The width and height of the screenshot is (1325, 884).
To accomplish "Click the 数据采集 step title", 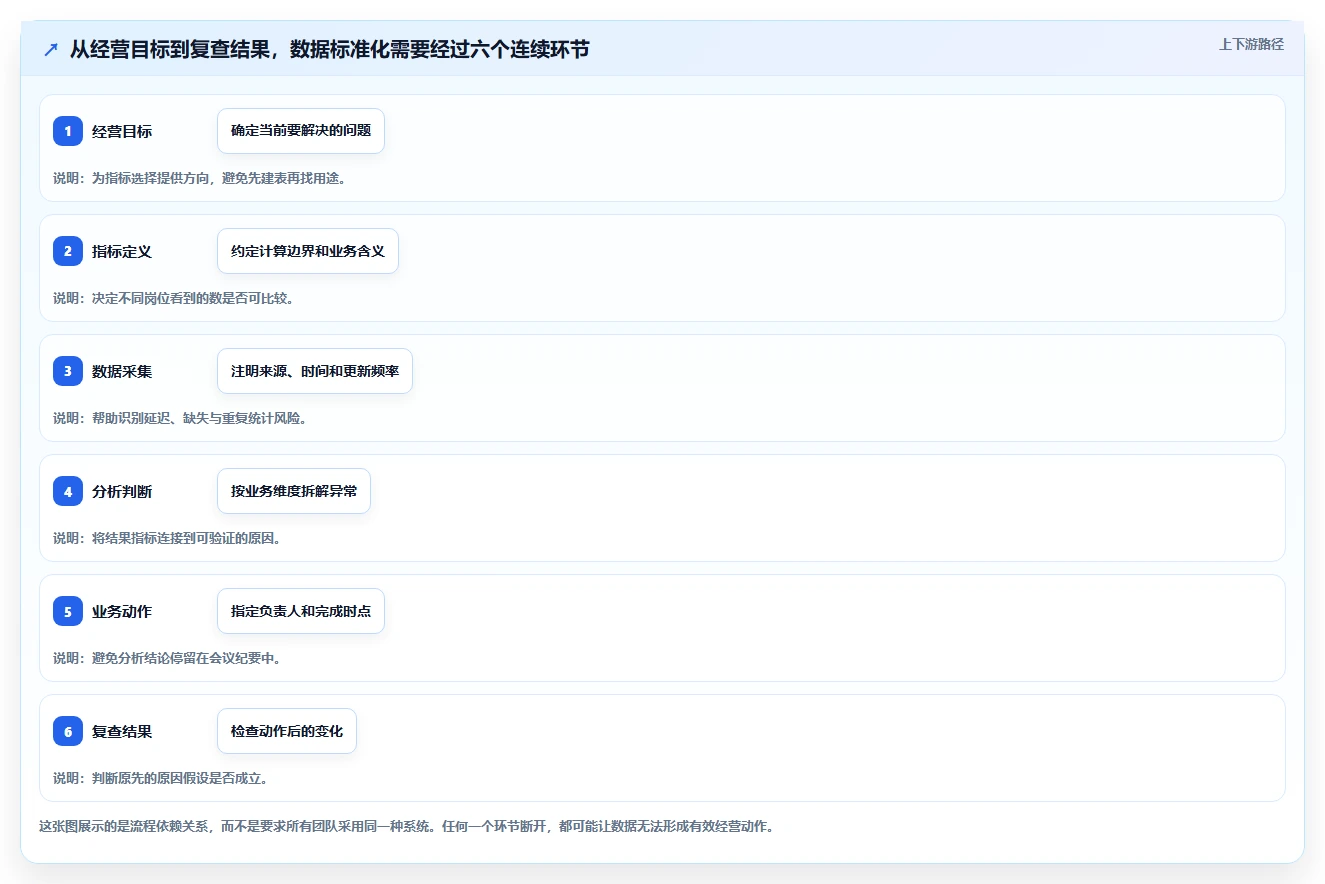I will pyautogui.click(x=122, y=372).
